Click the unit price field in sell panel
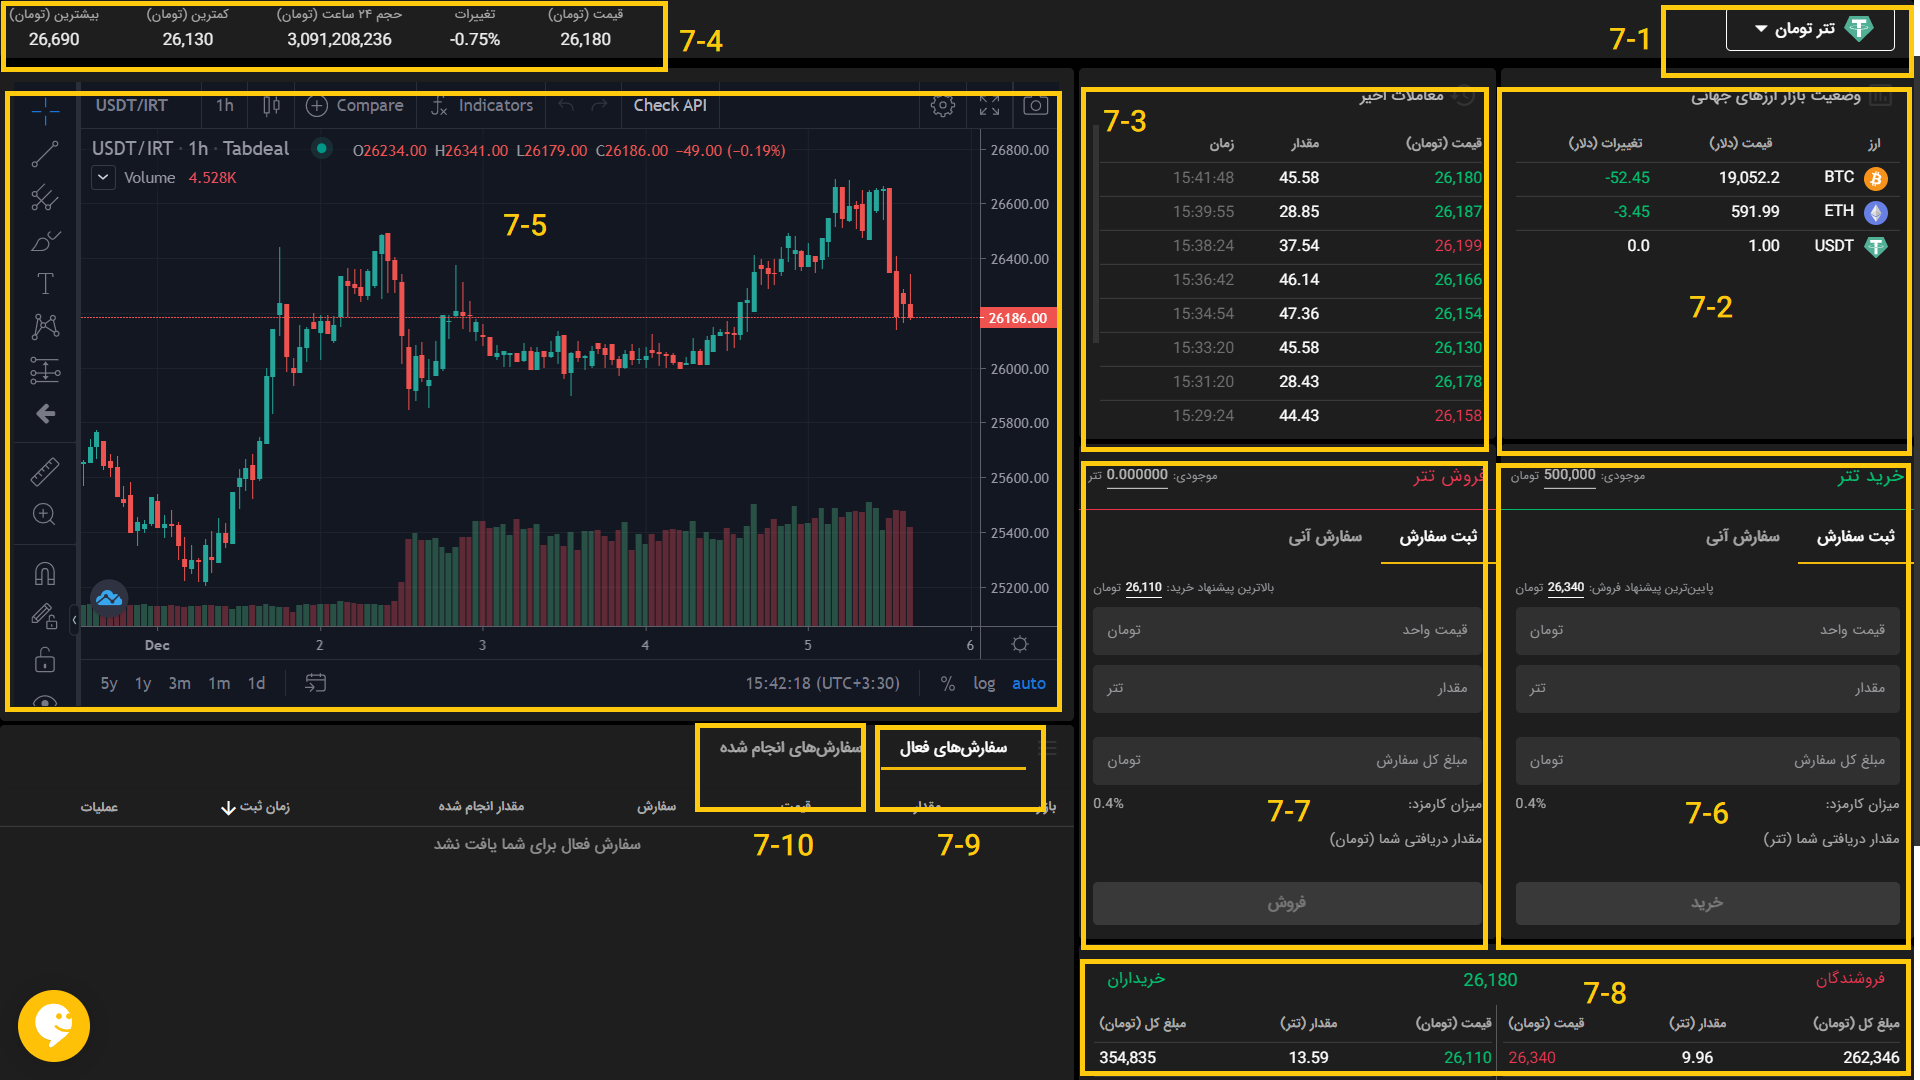 point(1287,630)
